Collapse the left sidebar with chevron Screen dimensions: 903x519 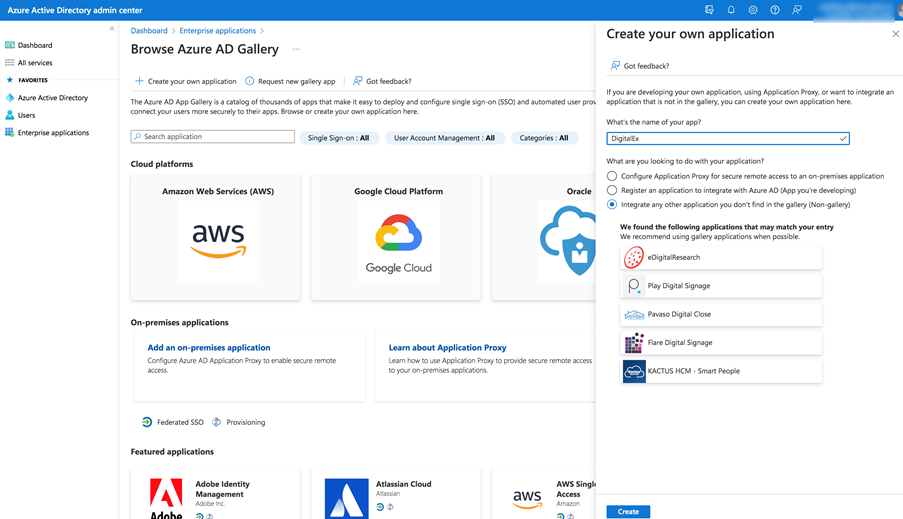(x=112, y=29)
